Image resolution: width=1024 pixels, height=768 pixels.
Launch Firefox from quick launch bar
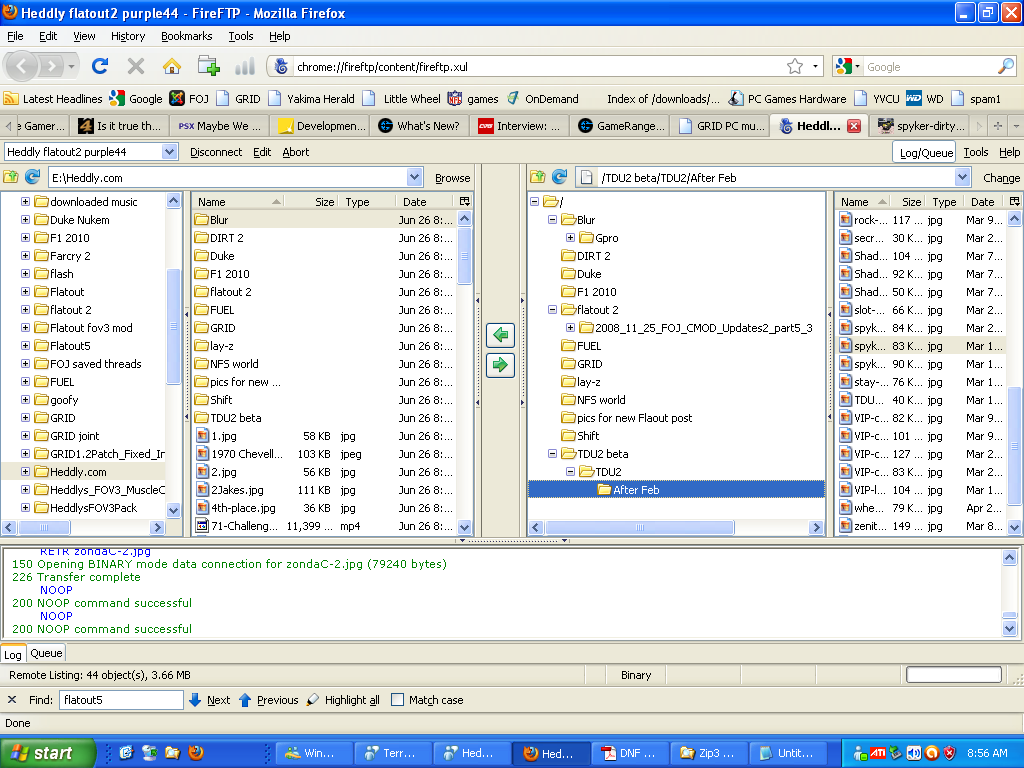[x=195, y=753]
